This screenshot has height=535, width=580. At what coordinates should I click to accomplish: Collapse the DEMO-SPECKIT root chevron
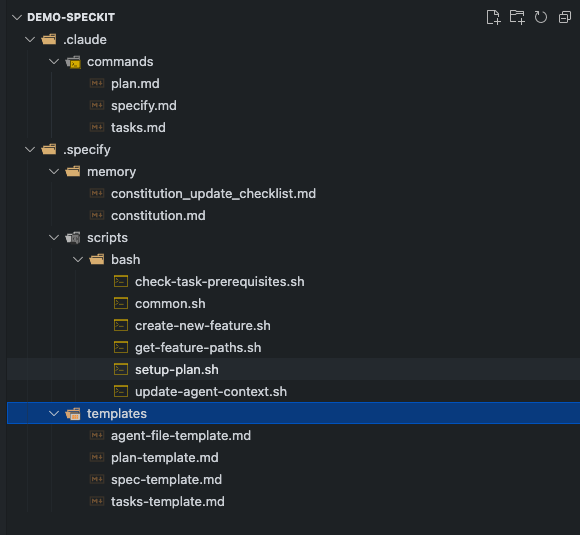(x=17, y=17)
